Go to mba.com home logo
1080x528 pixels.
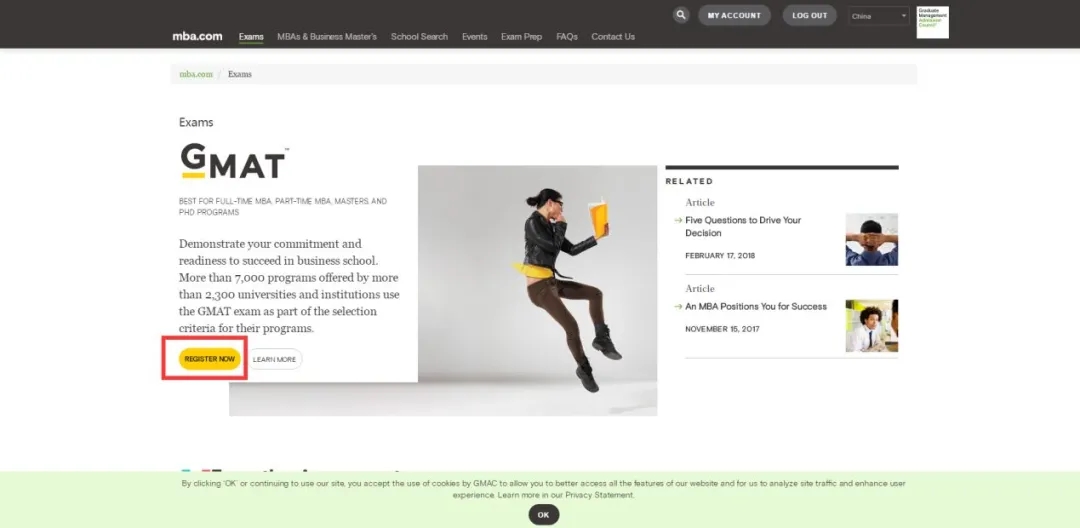(x=197, y=36)
